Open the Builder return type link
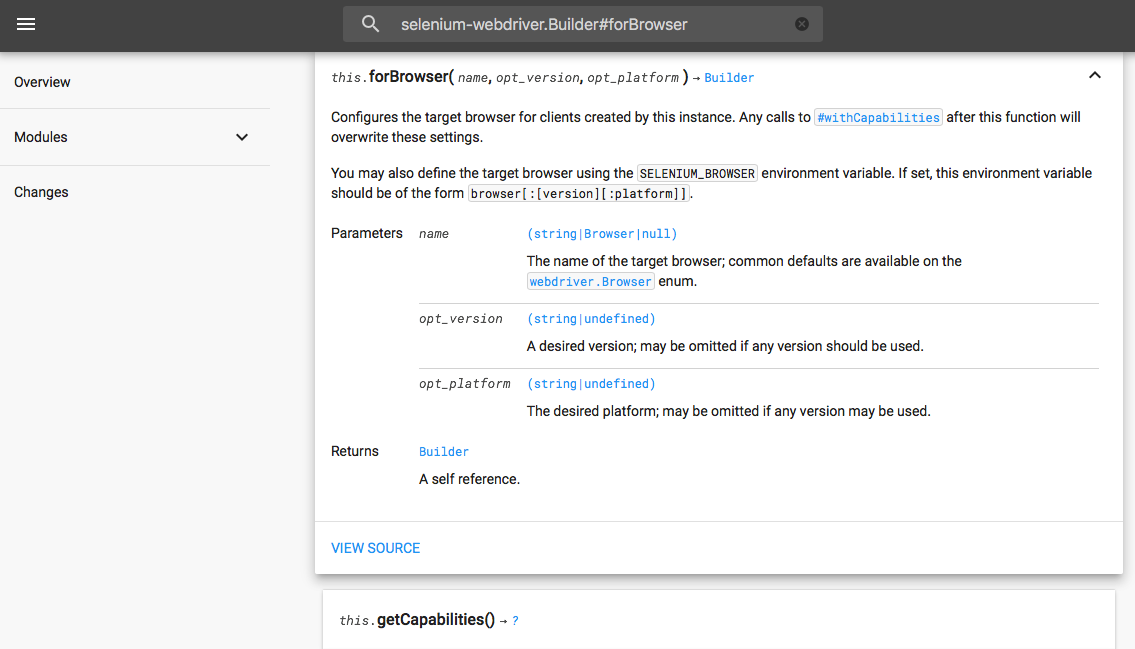 pos(729,76)
